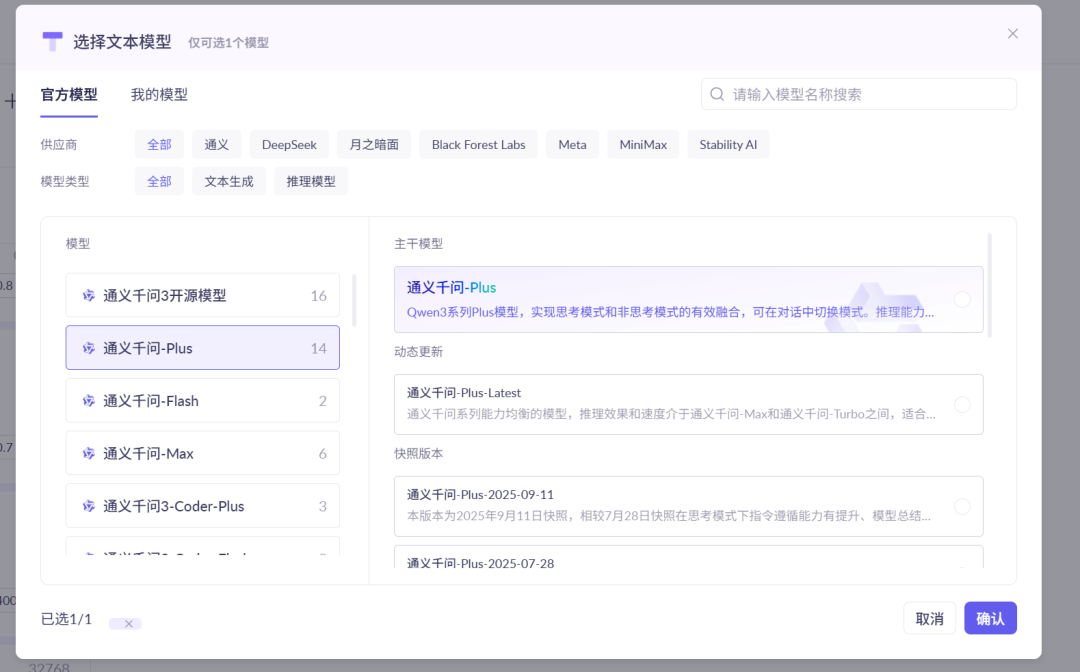Filter providers by 月之暗面
The height and width of the screenshot is (672, 1080).
pyautogui.click(x=371, y=144)
